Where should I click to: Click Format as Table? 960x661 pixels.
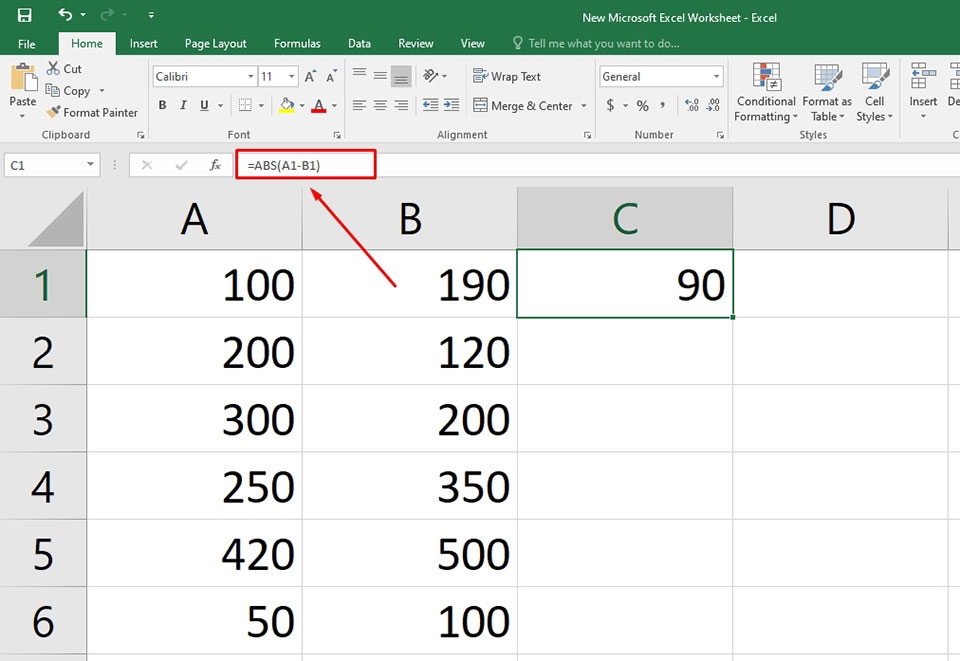[x=826, y=92]
